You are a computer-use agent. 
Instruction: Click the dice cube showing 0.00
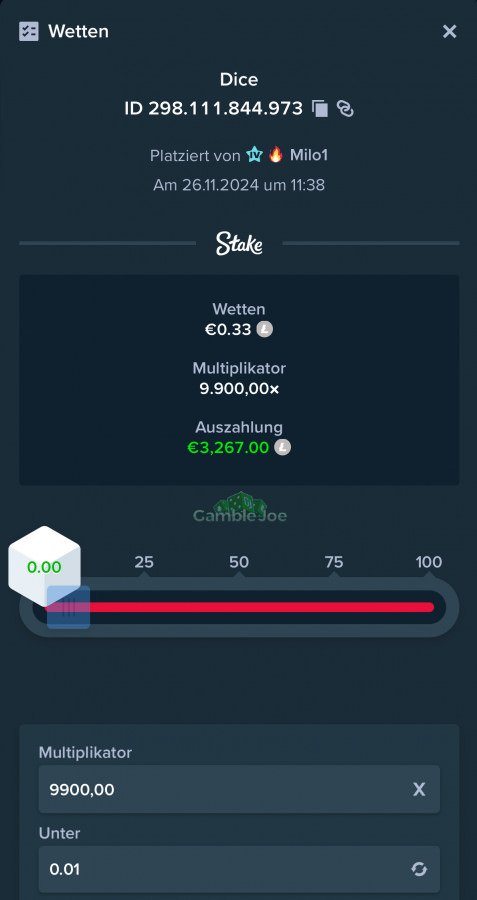tap(44, 567)
